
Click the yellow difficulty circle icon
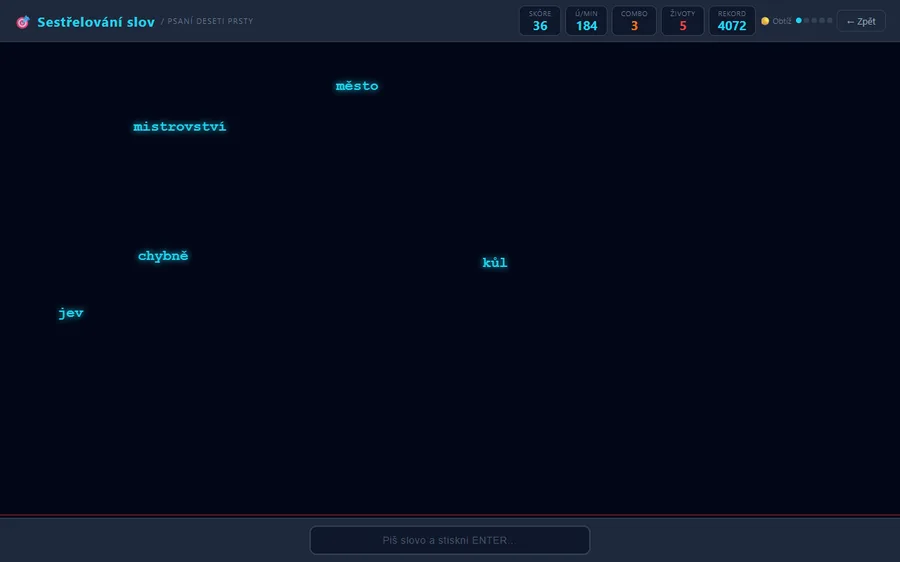point(765,21)
